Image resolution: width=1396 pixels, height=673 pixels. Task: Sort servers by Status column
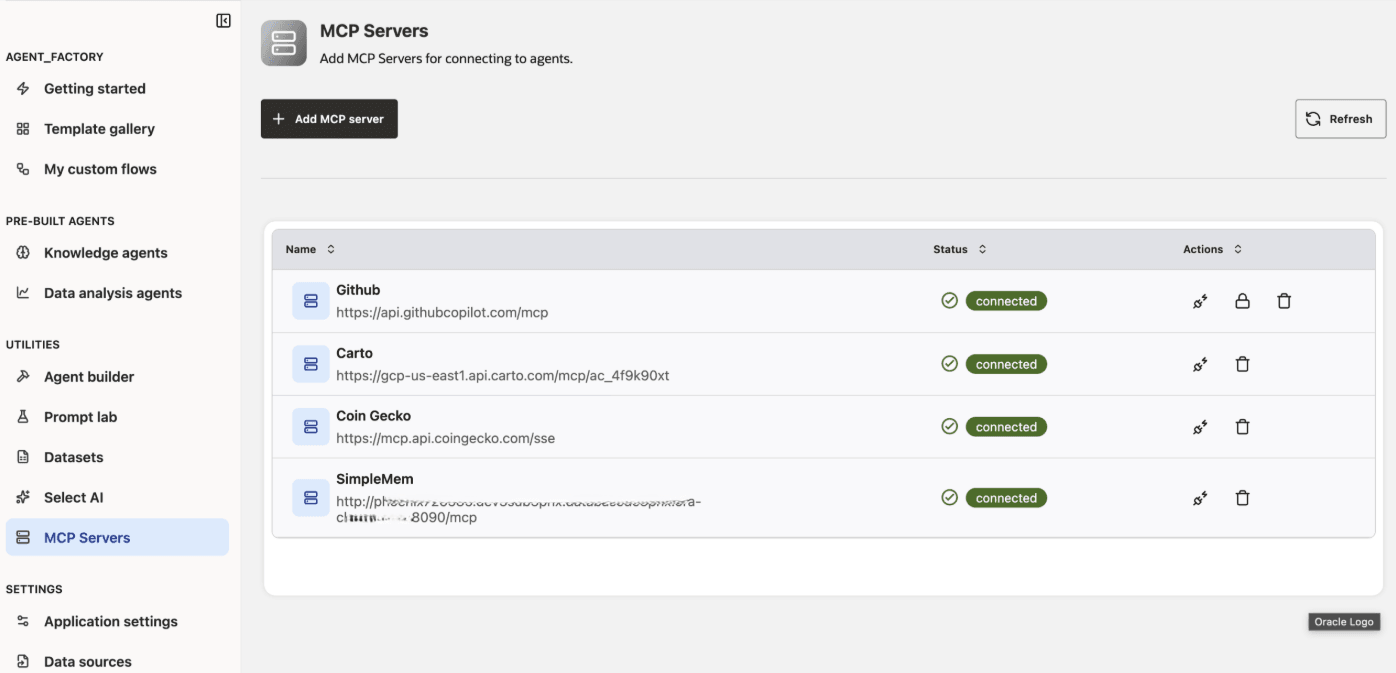click(983, 248)
